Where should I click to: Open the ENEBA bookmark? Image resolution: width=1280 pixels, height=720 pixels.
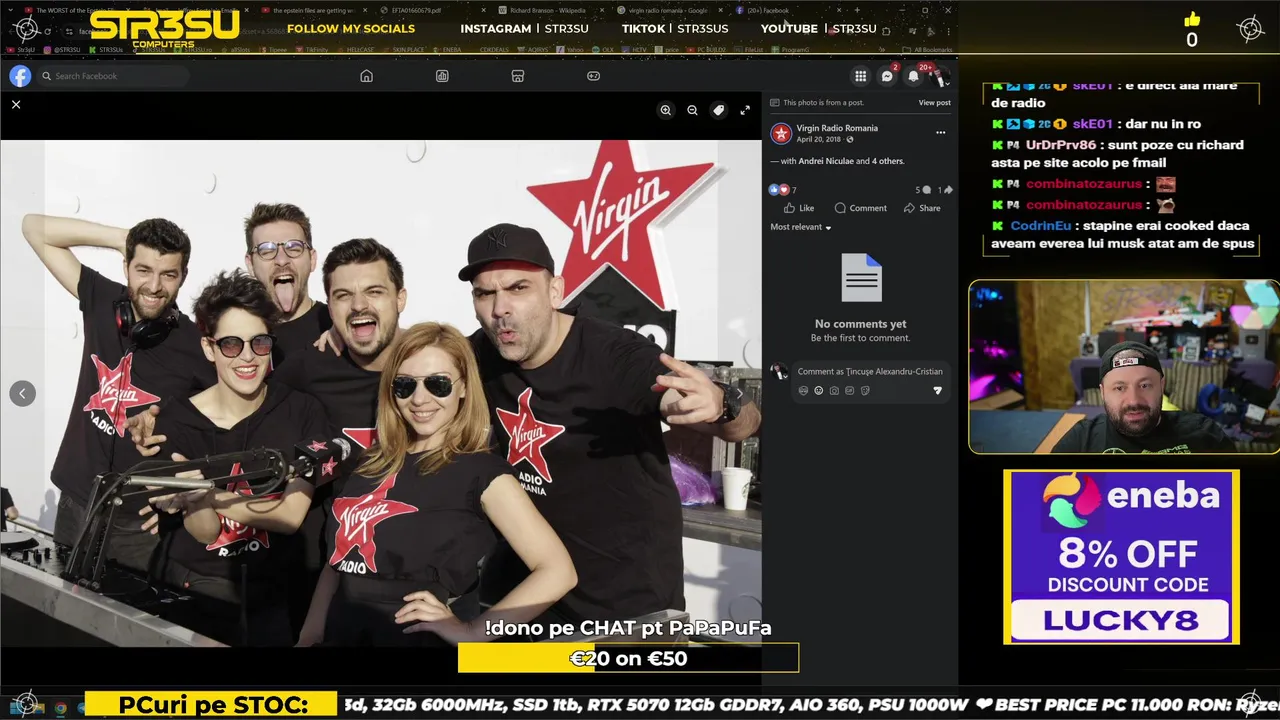point(449,49)
